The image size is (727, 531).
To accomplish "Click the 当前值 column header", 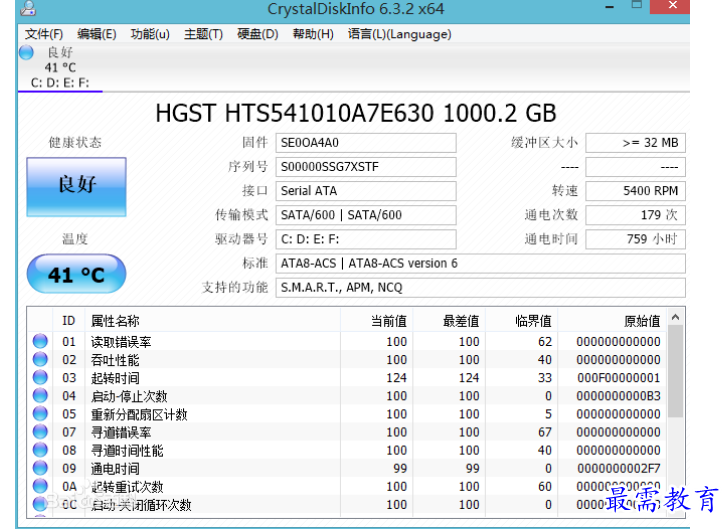I will tap(376, 320).
